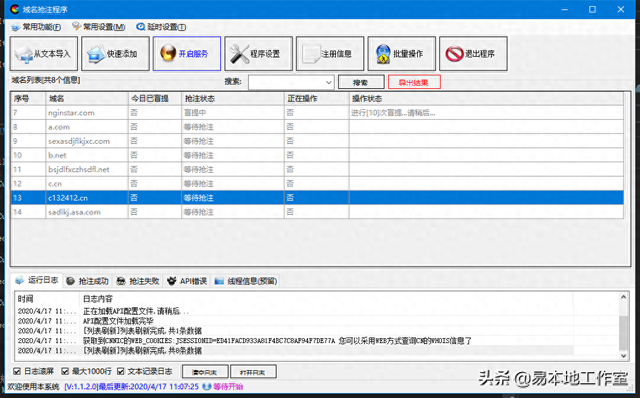Open the 注册信息 registration info page
The width and height of the screenshot is (640, 398).
[x=330, y=53]
